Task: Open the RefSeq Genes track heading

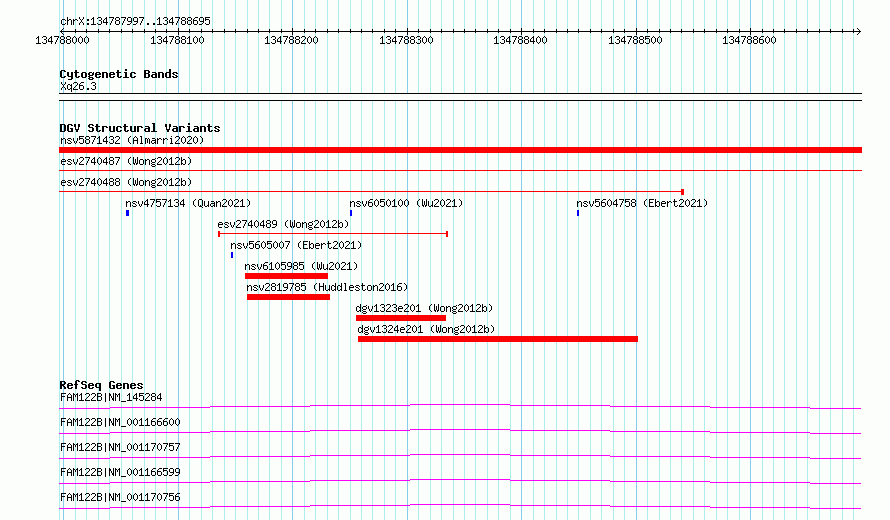Action: click(x=101, y=385)
